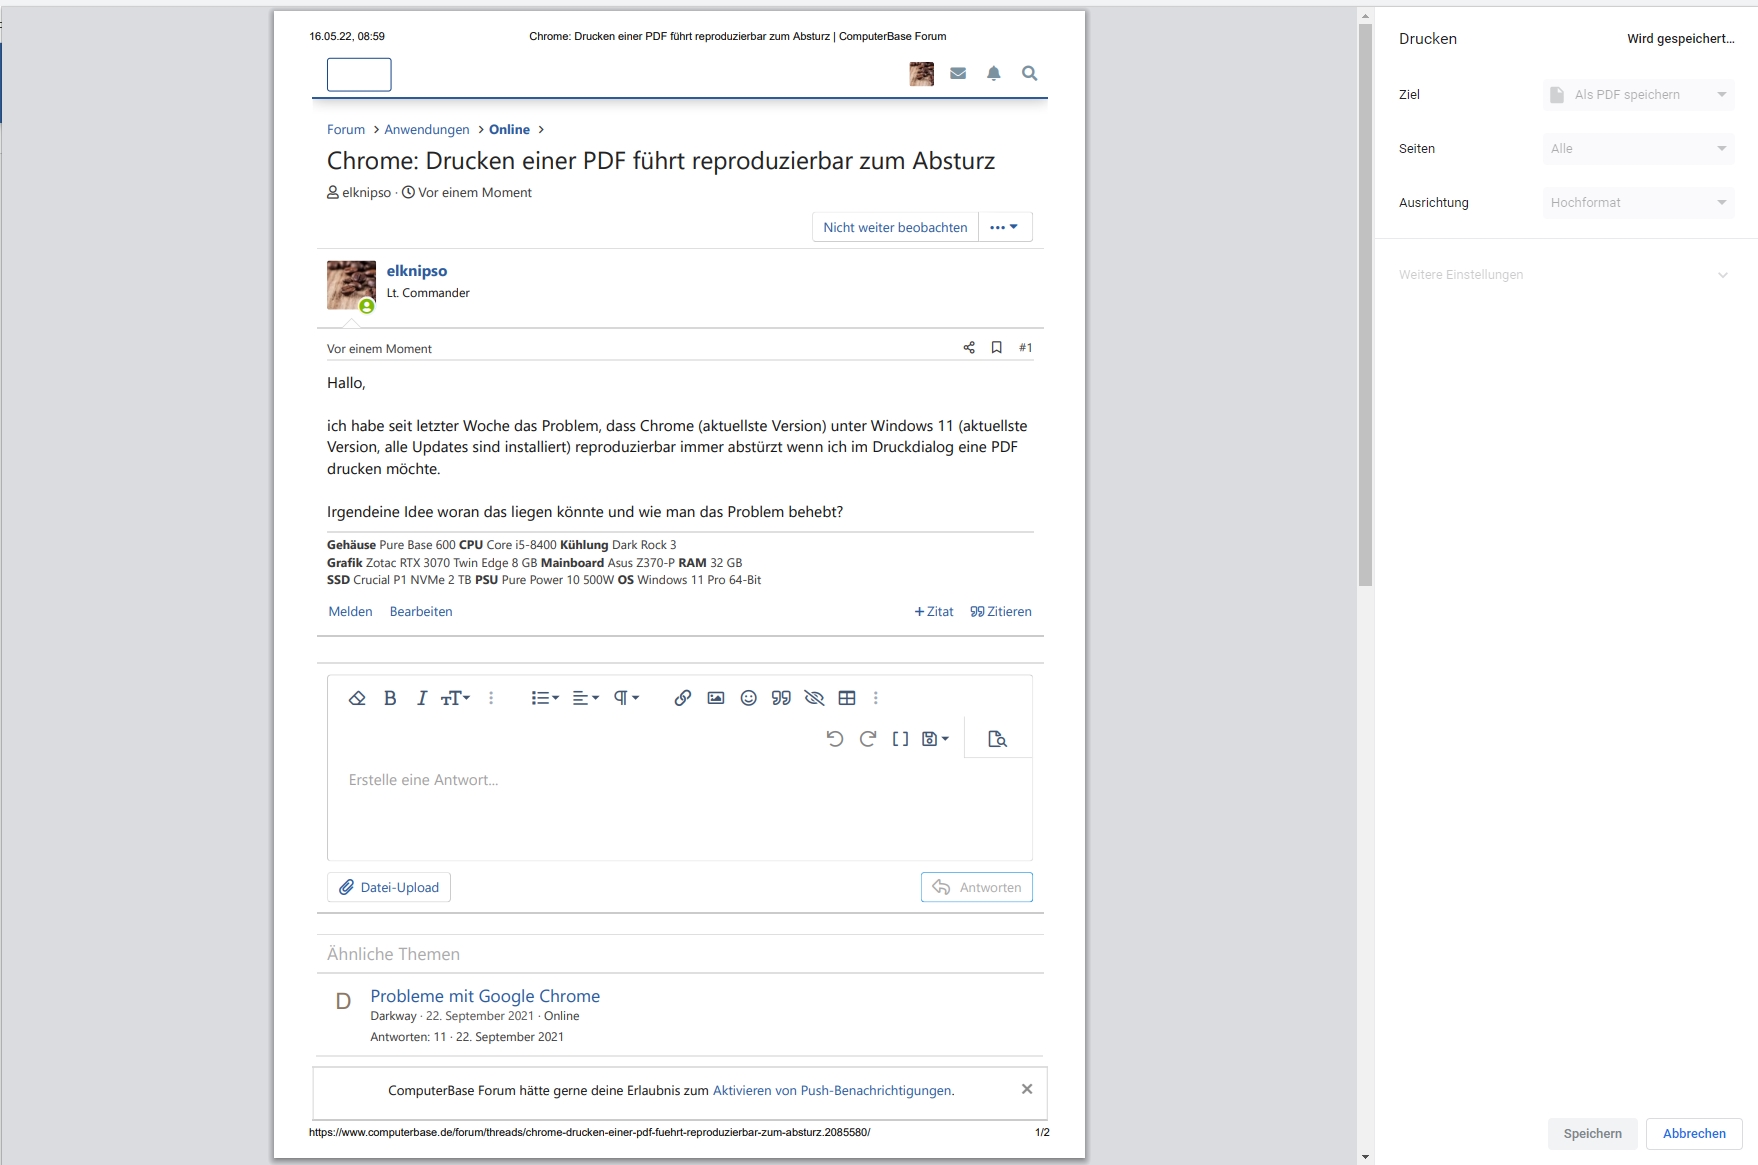
Task: Click the insert link icon
Action: click(683, 698)
